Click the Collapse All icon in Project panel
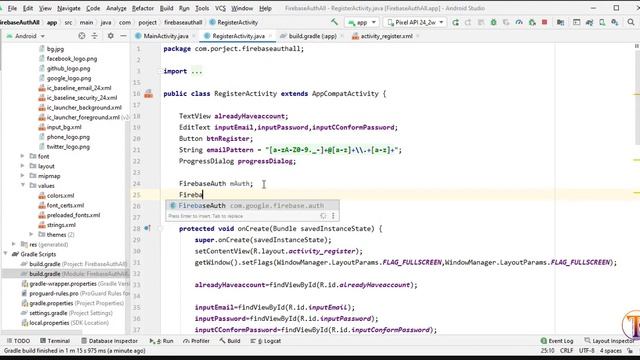The width and height of the screenshot is (640, 360). pos(94,36)
